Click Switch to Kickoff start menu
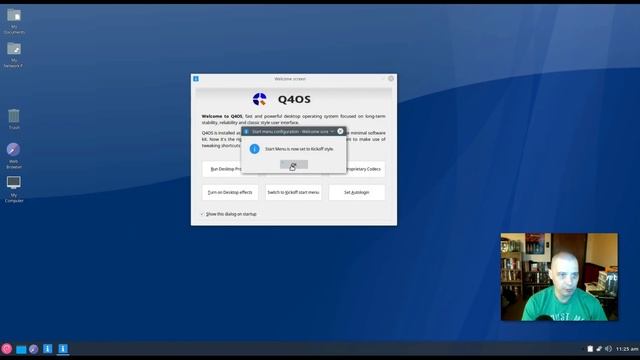640x360 pixels. click(293, 192)
